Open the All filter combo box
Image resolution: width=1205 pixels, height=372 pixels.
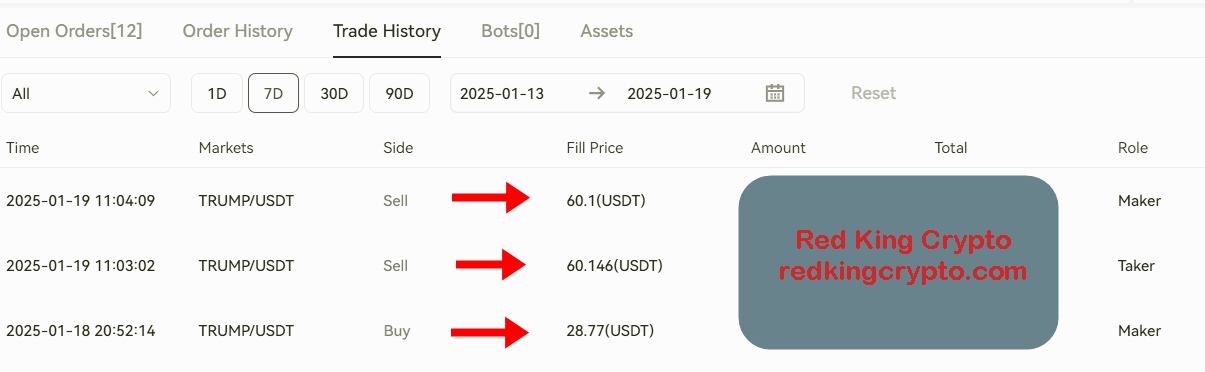pos(86,93)
